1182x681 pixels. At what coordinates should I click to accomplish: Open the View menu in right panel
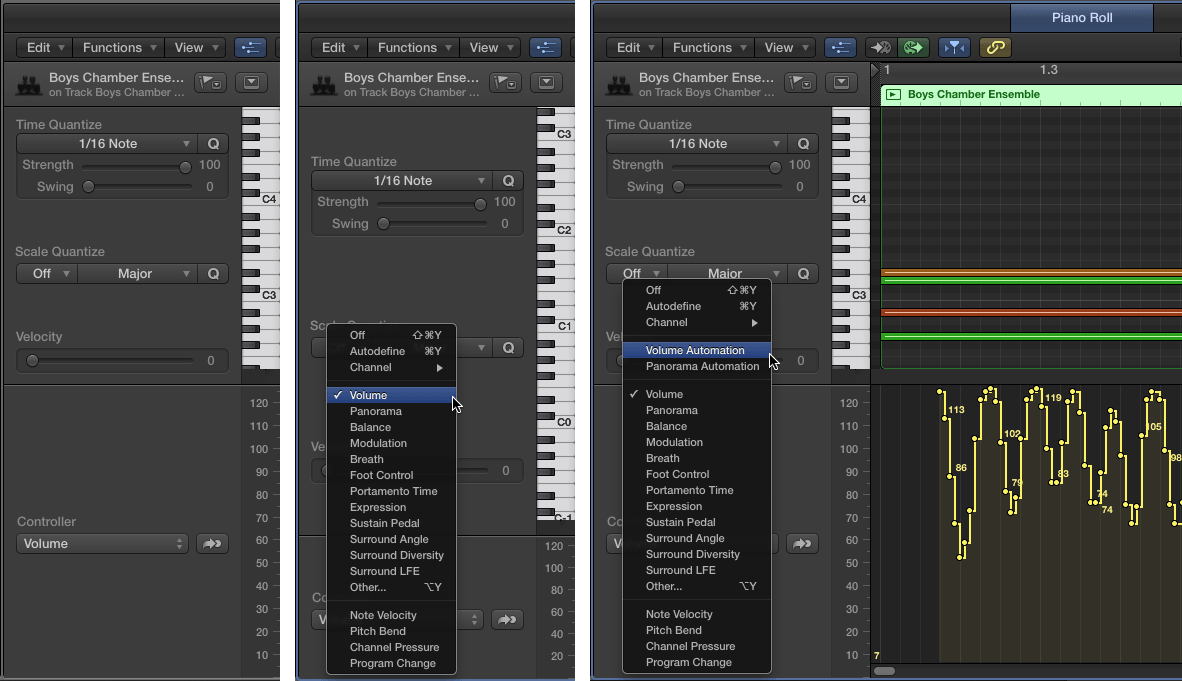pos(785,48)
